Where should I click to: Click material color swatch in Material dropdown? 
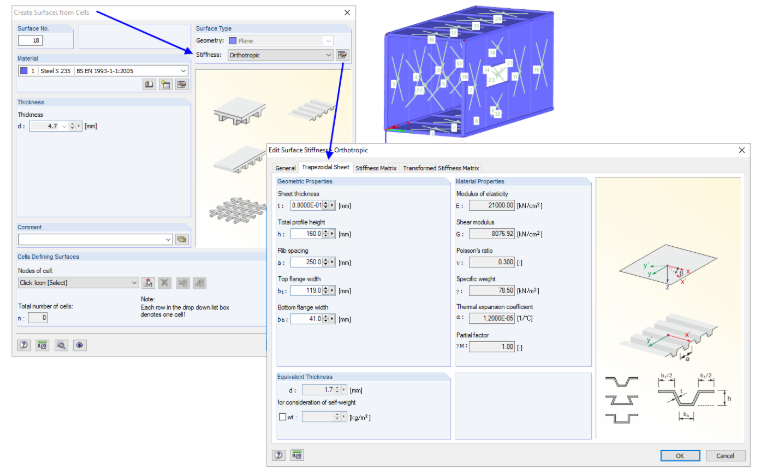click(23, 71)
